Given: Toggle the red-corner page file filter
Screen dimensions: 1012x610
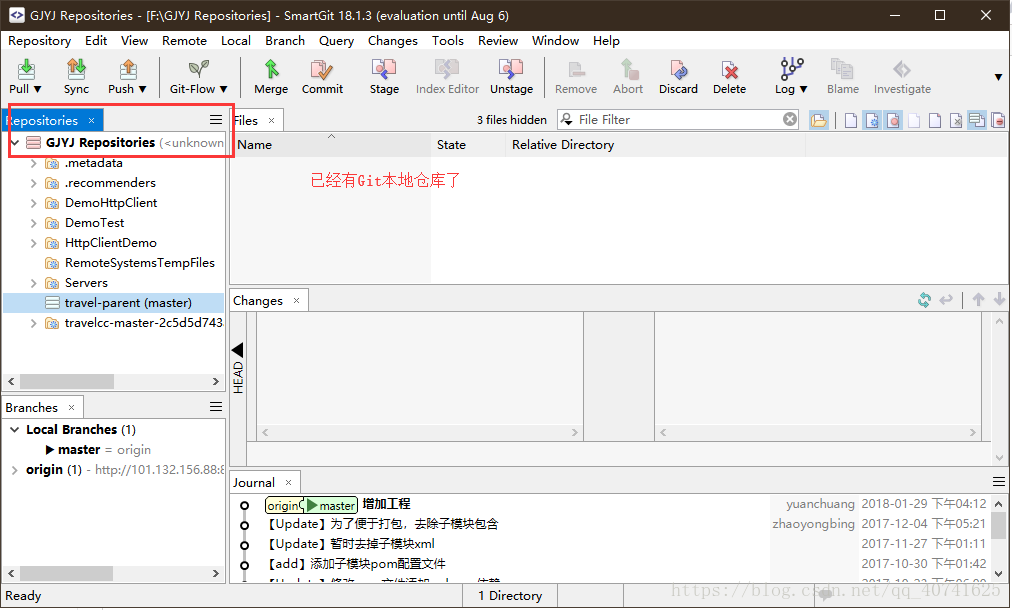Looking at the screenshot, I should point(935,120).
